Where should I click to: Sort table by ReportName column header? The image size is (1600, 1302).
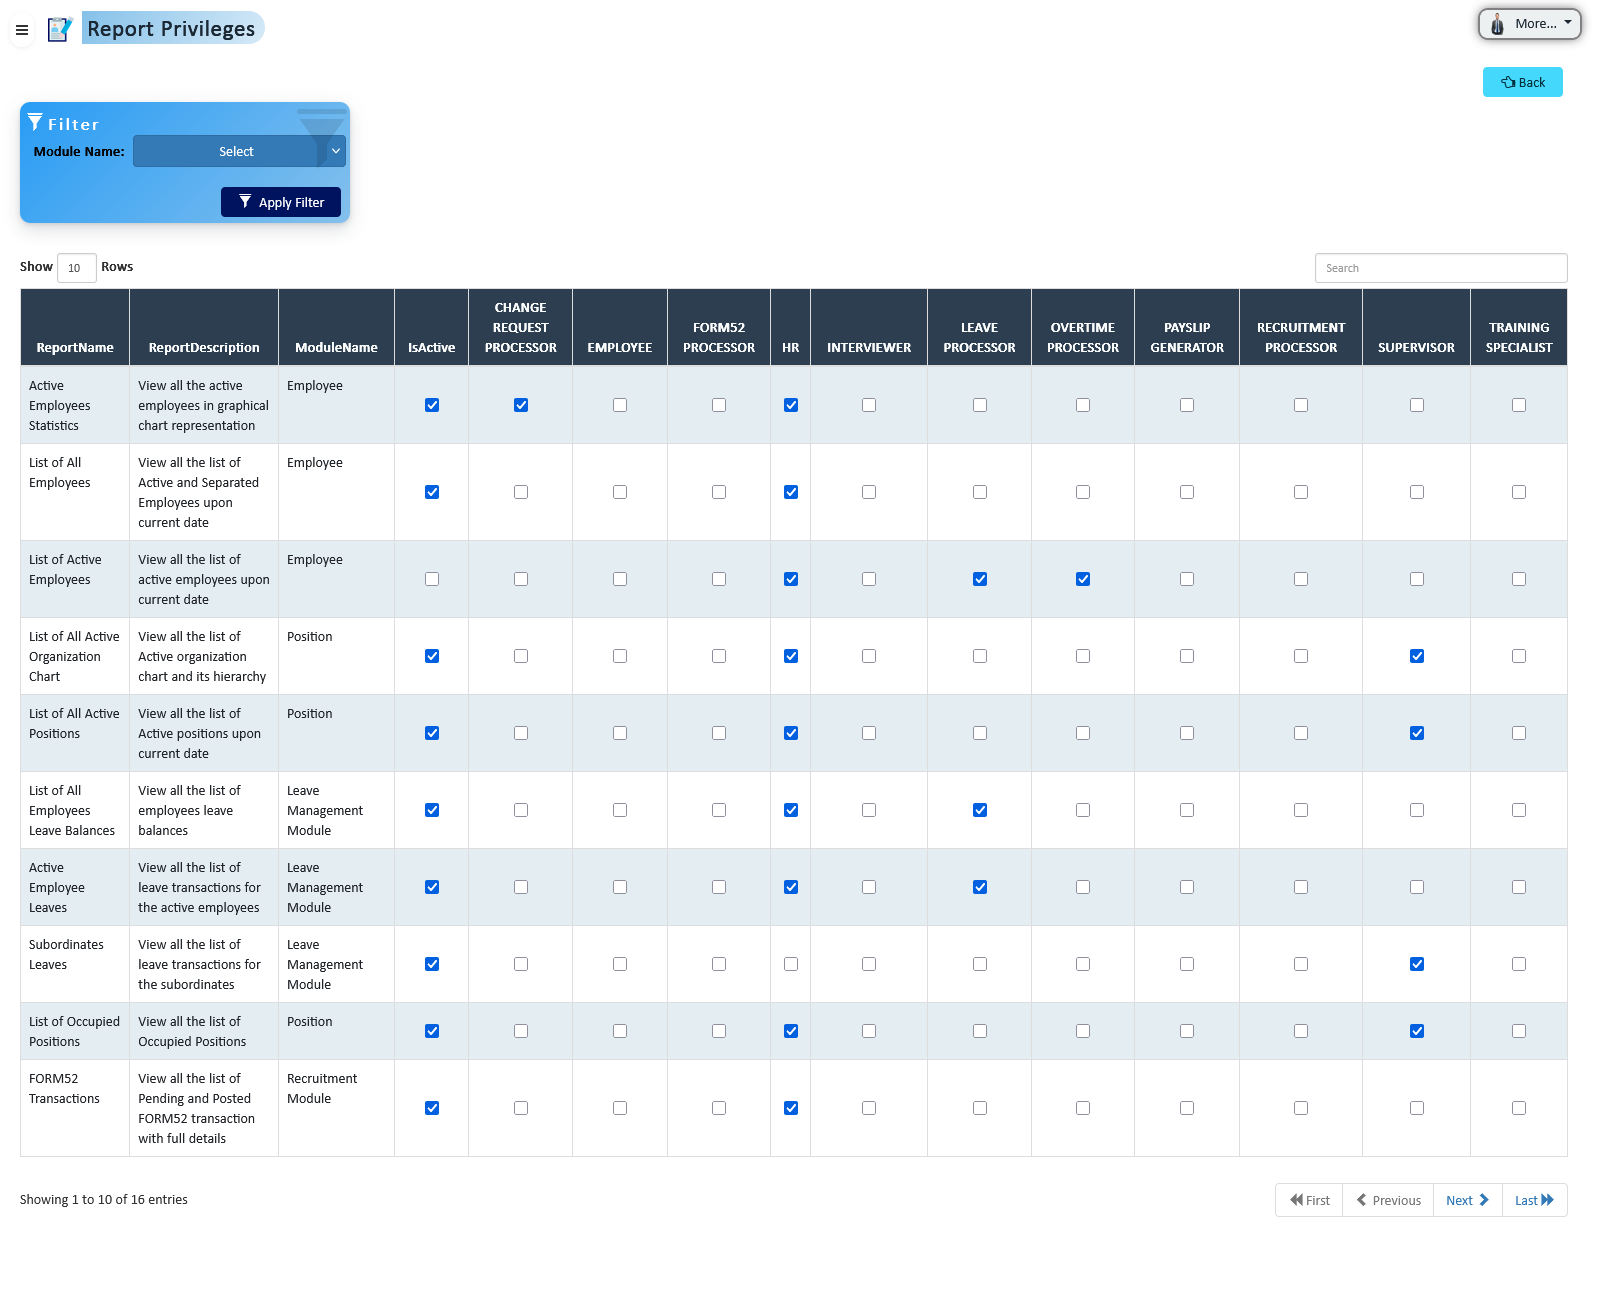coord(75,347)
